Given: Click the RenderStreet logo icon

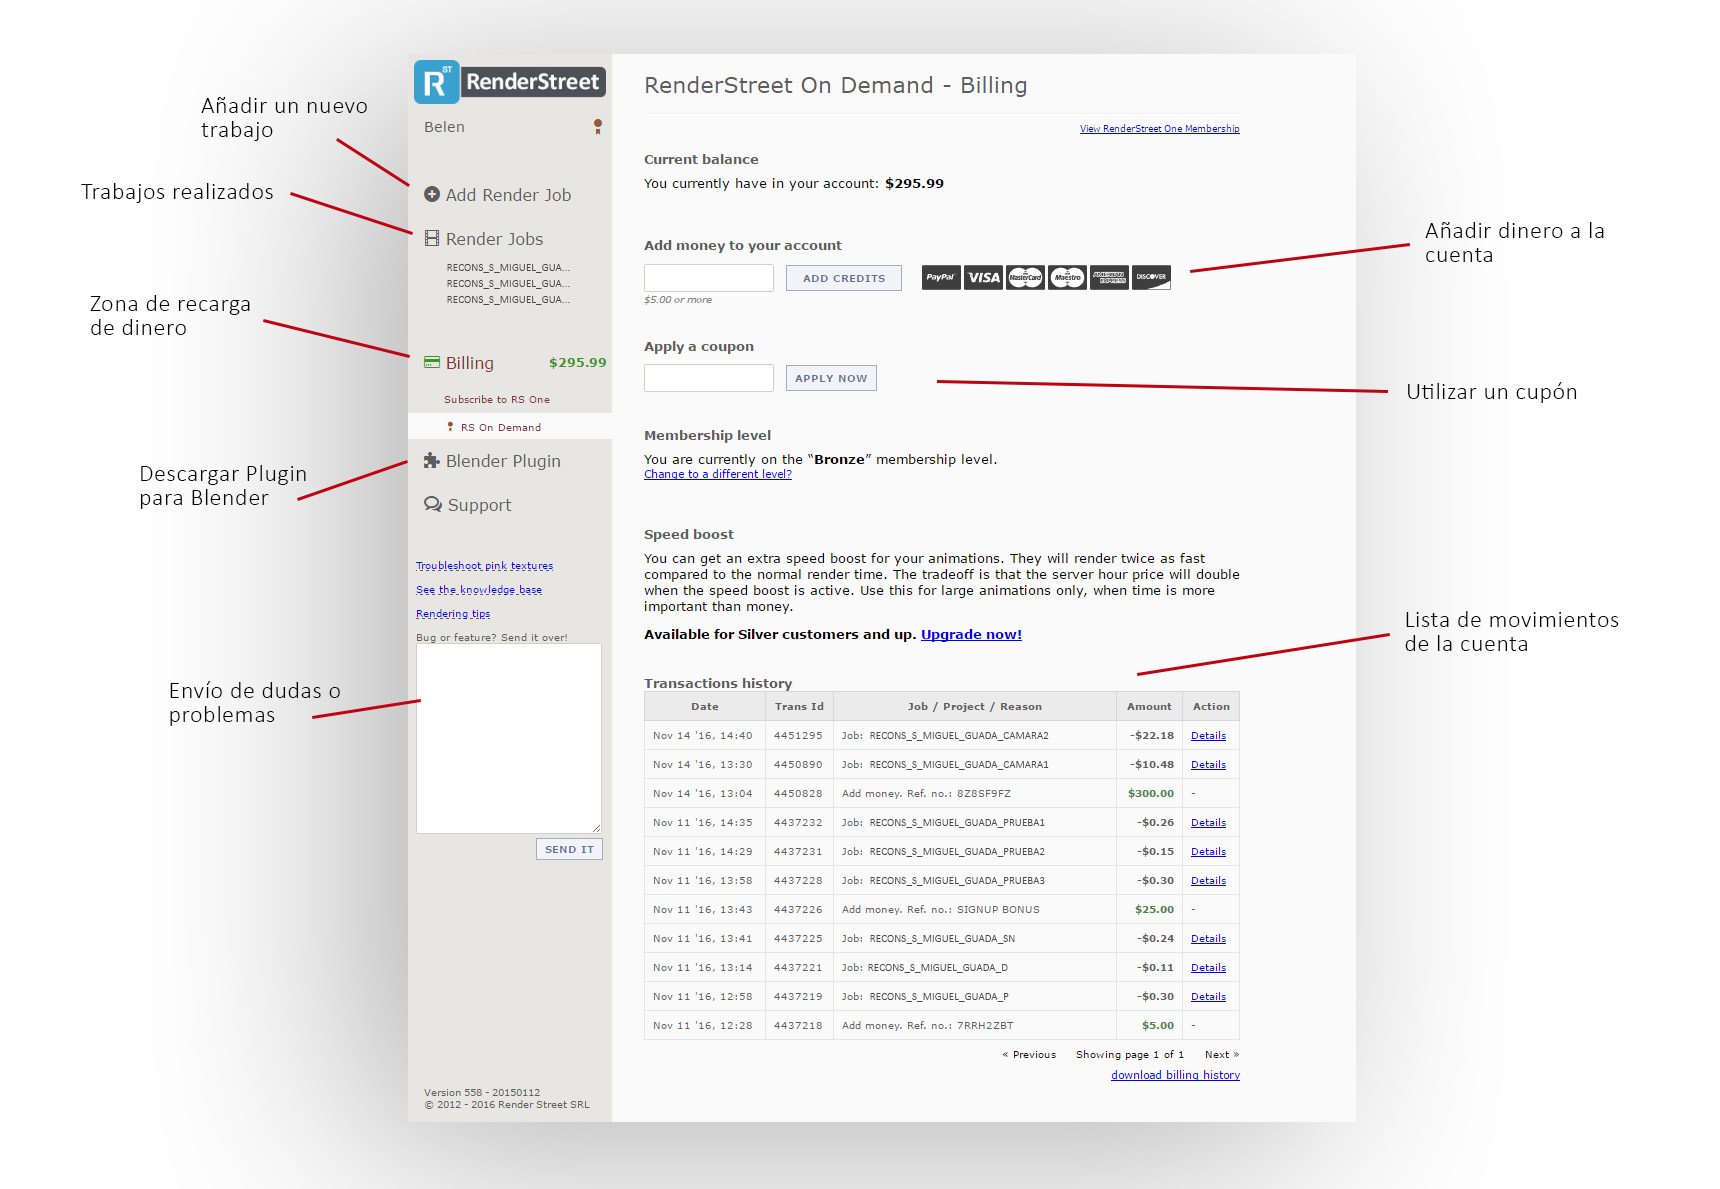Looking at the screenshot, I should [x=436, y=82].
